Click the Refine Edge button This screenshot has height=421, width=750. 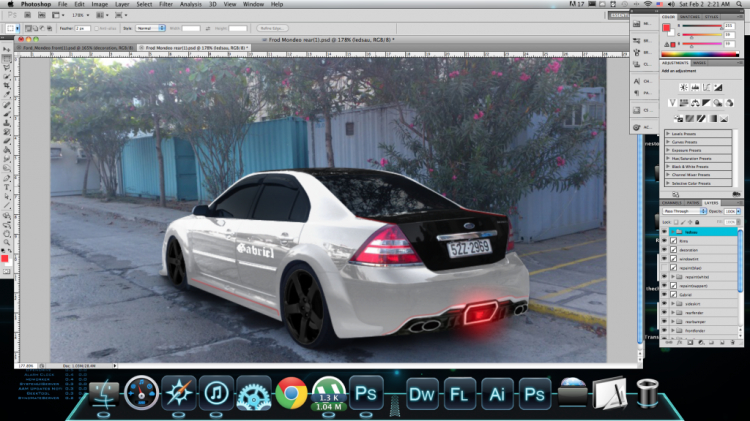click(x=272, y=28)
